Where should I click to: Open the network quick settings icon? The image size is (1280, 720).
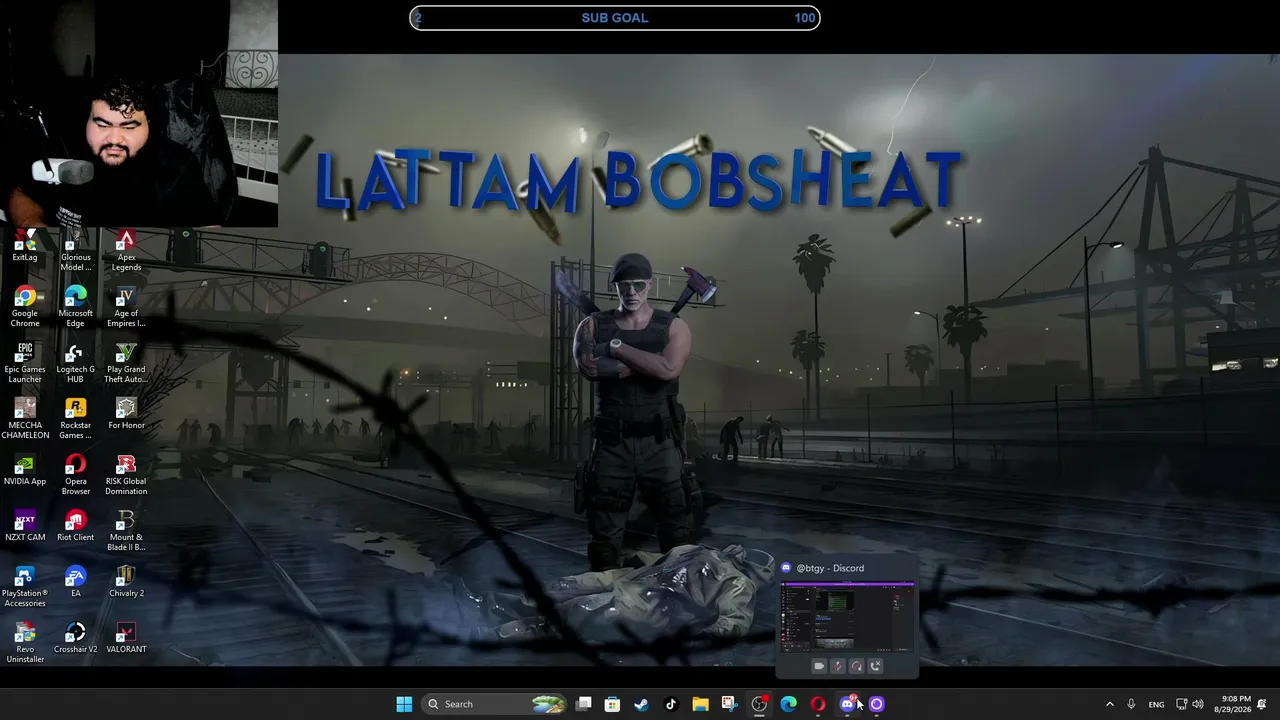pyautogui.click(x=1181, y=704)
